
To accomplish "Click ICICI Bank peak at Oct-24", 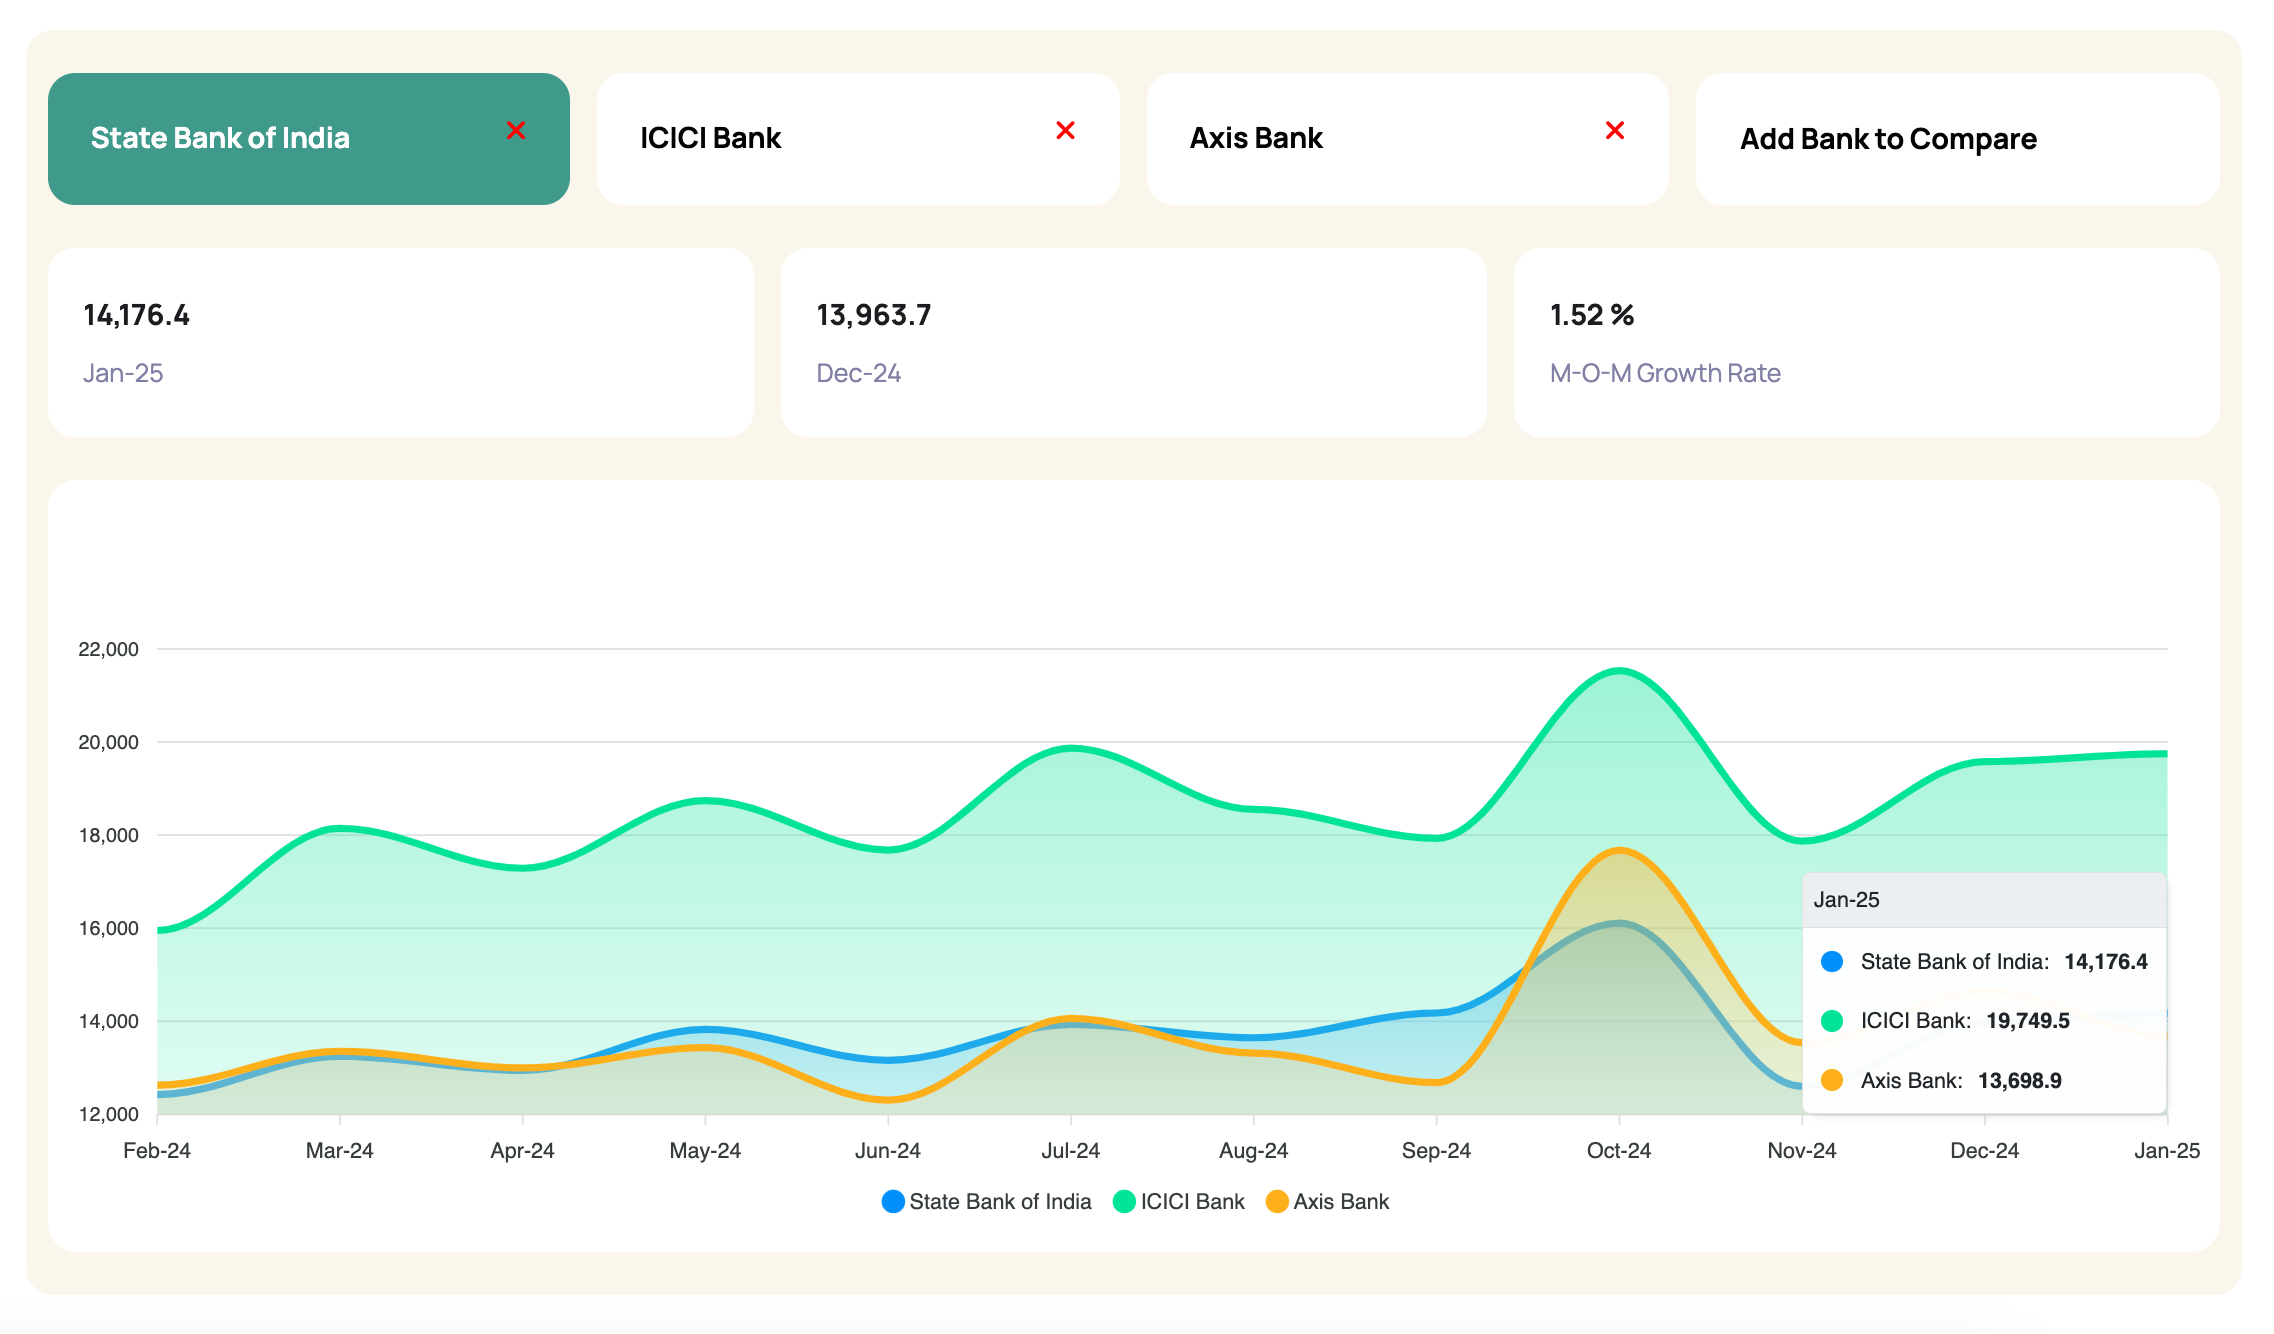I will click(x=1619, y=671).
